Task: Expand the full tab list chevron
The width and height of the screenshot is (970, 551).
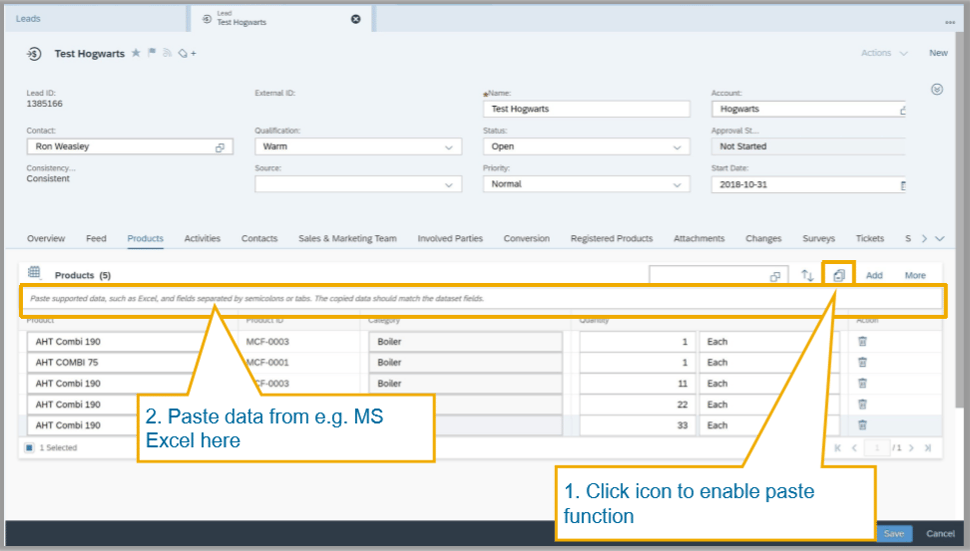Action: click(940, 239)
